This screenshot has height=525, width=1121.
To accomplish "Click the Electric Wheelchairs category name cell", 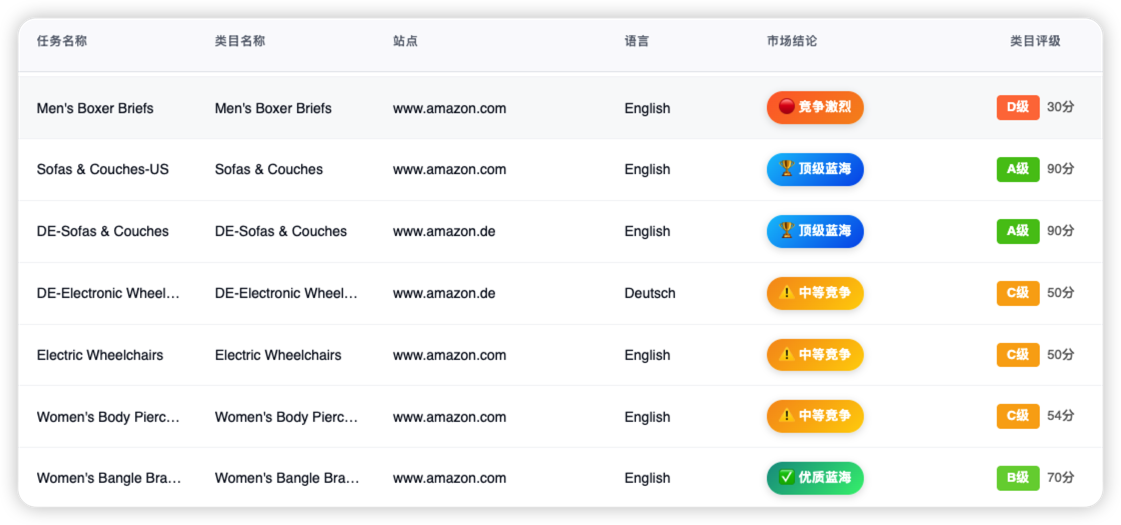I will pos(278,355).
